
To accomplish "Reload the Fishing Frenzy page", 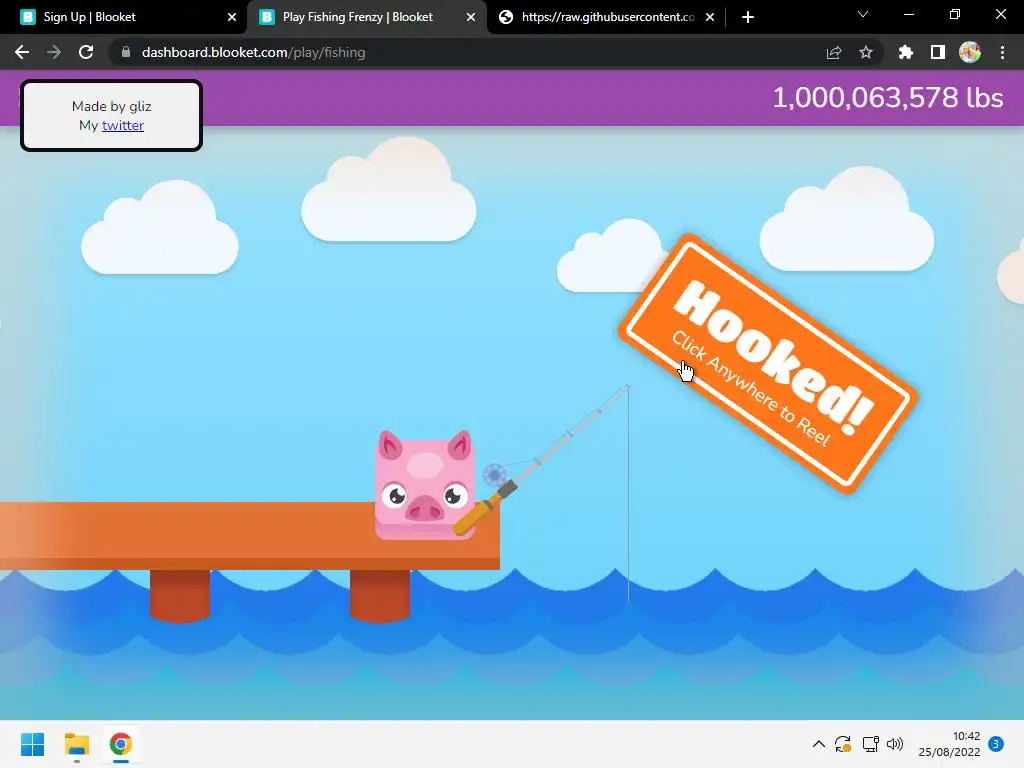I will coord(86,52).
